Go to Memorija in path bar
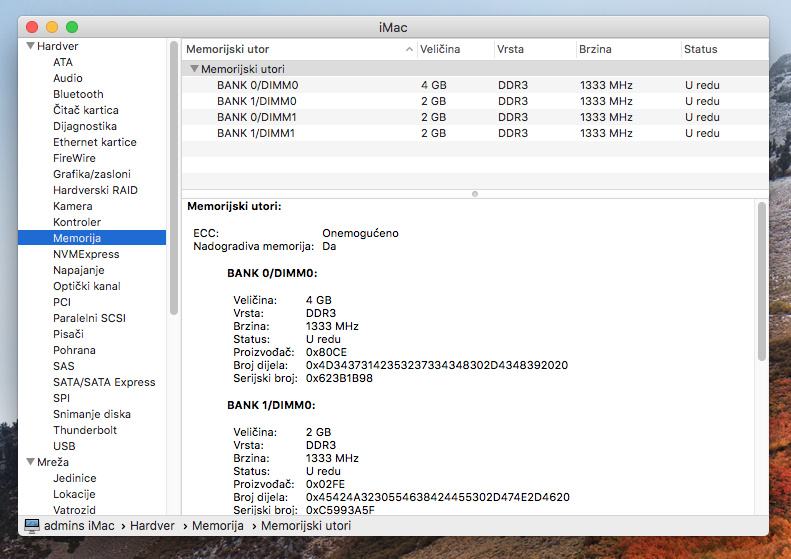791x559 pixels. (218, 526)
